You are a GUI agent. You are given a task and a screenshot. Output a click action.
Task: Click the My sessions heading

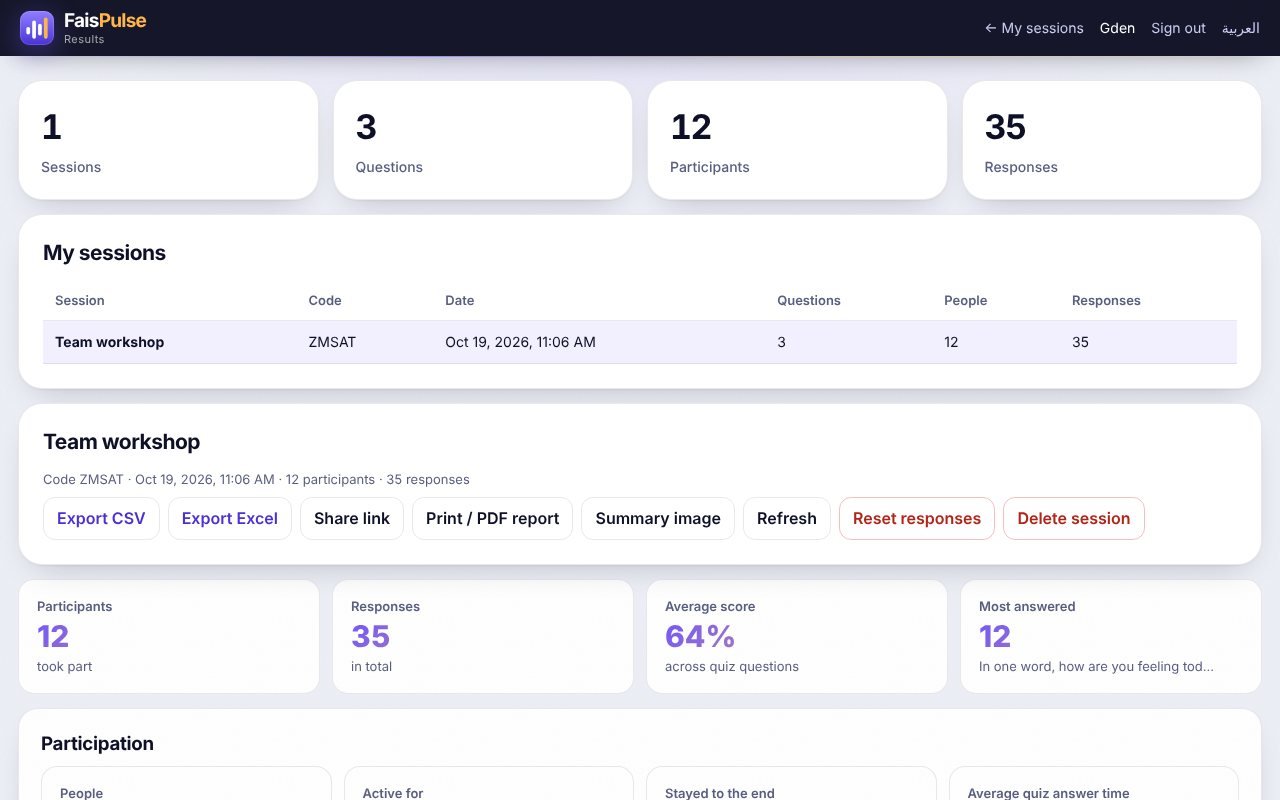point(104,253)
